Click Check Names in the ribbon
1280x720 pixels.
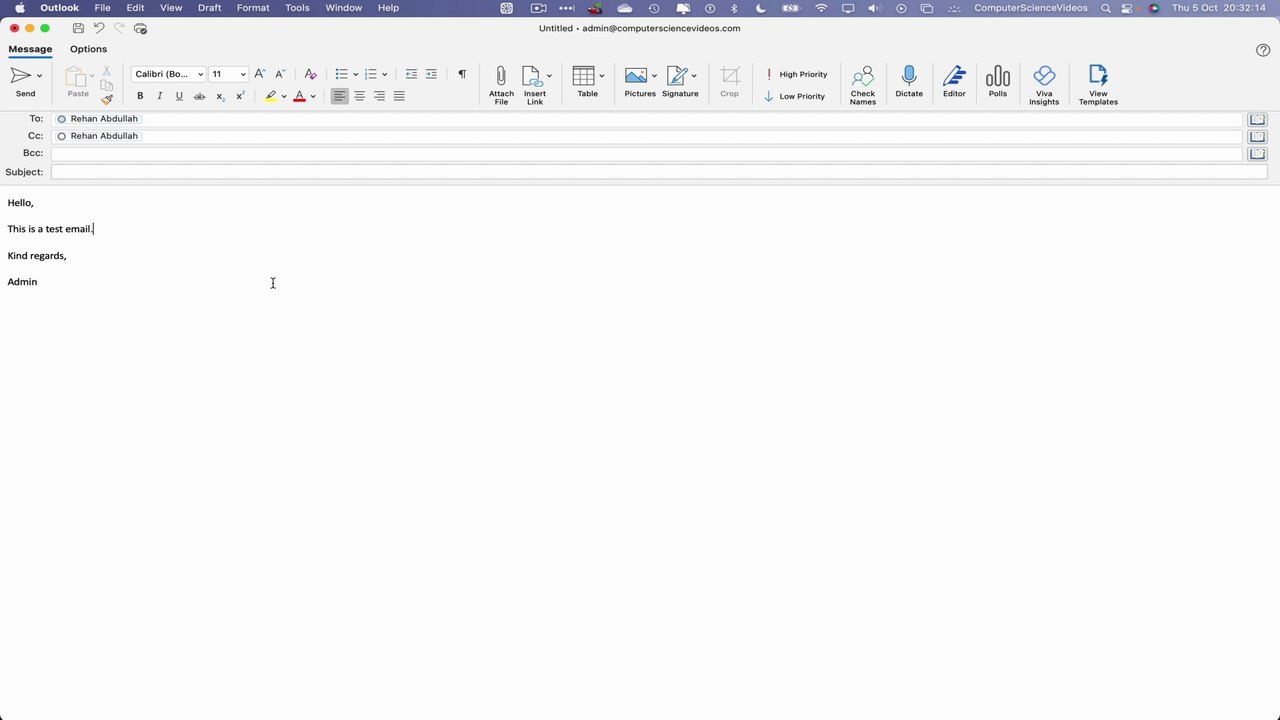tap(863, 85)
